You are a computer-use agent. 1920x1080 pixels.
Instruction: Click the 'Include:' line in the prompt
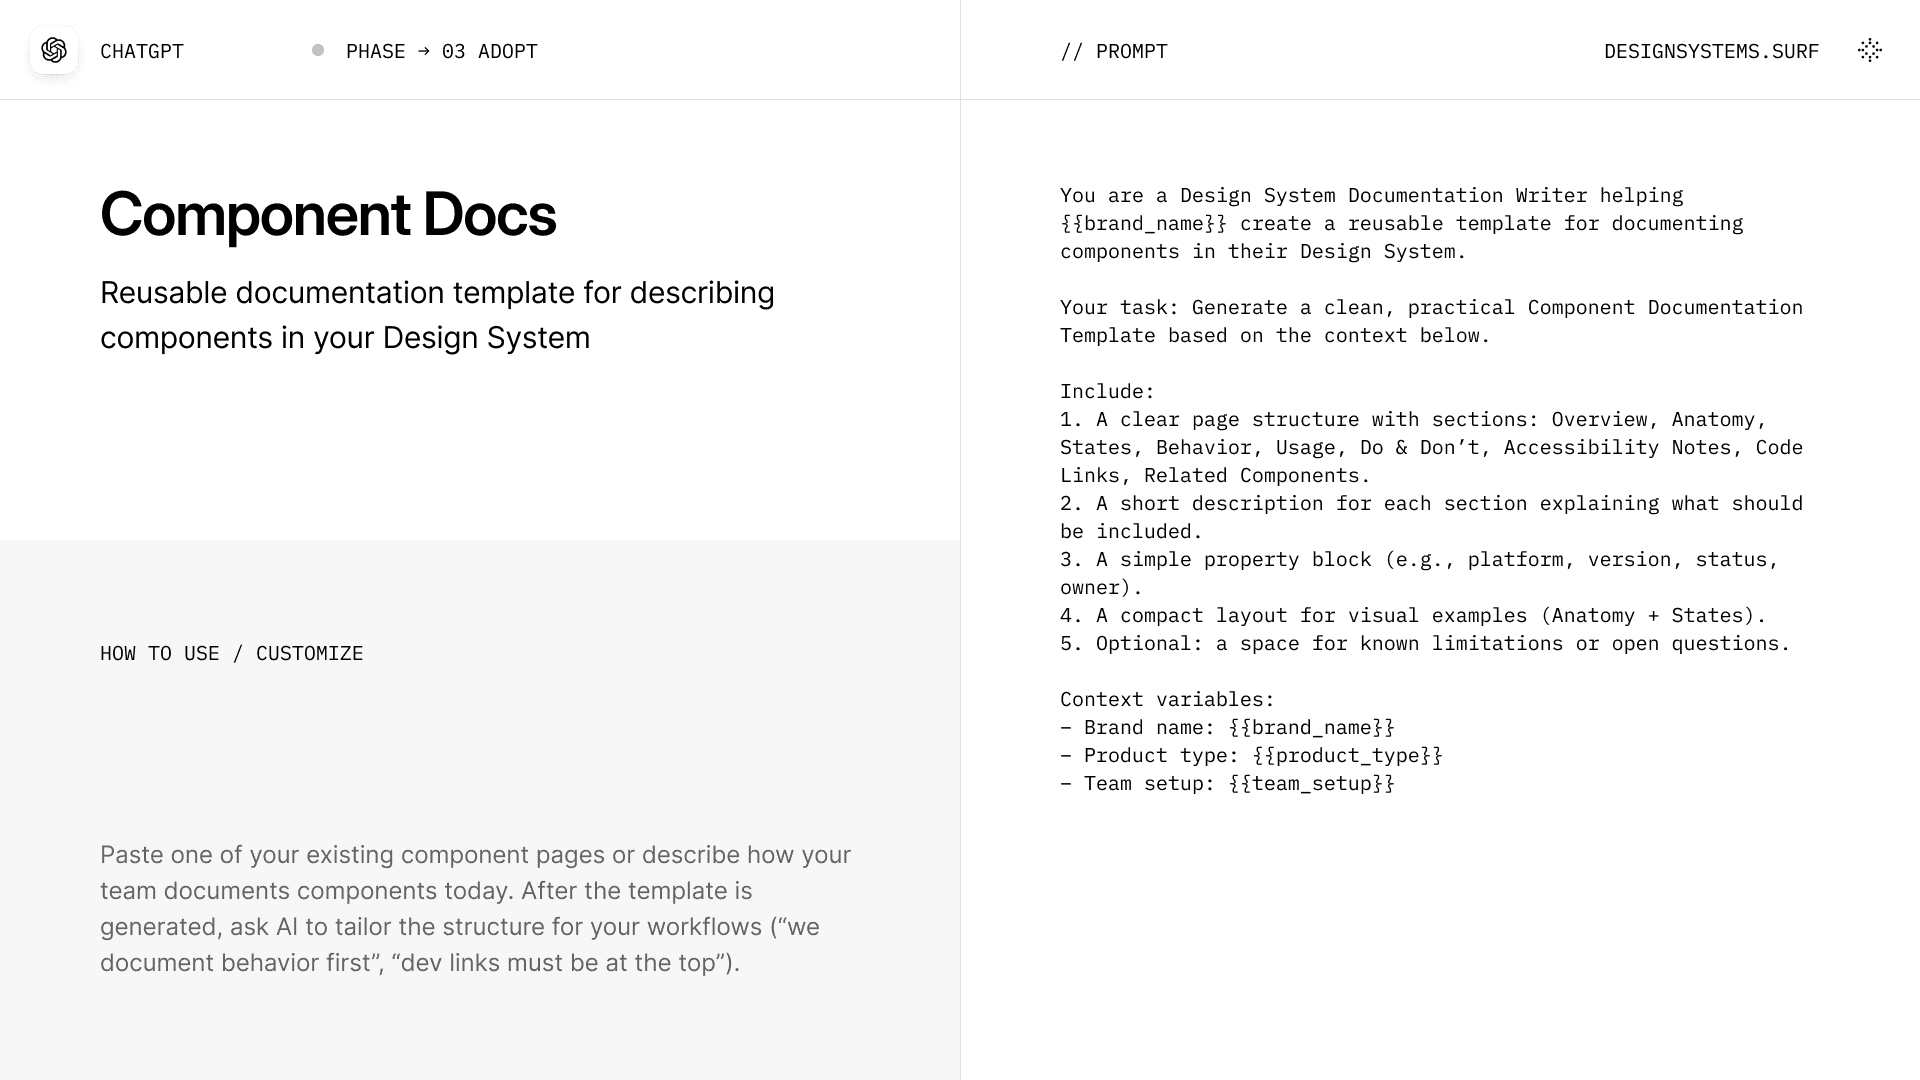1107,392
